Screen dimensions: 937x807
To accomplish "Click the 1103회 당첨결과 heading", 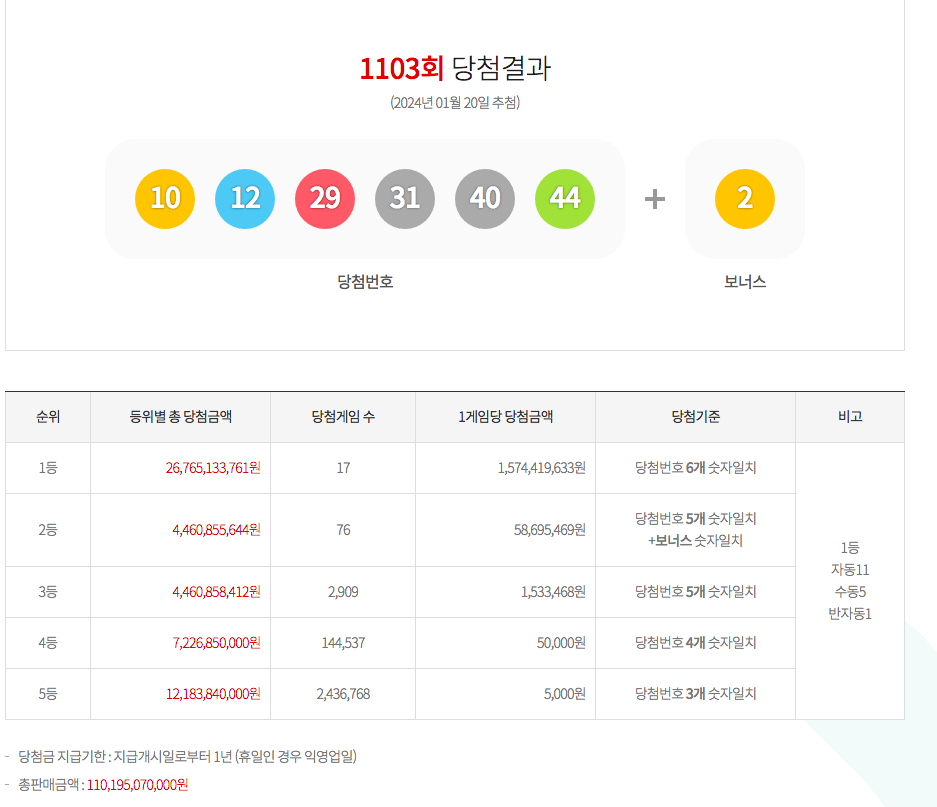I will point(455,68).
